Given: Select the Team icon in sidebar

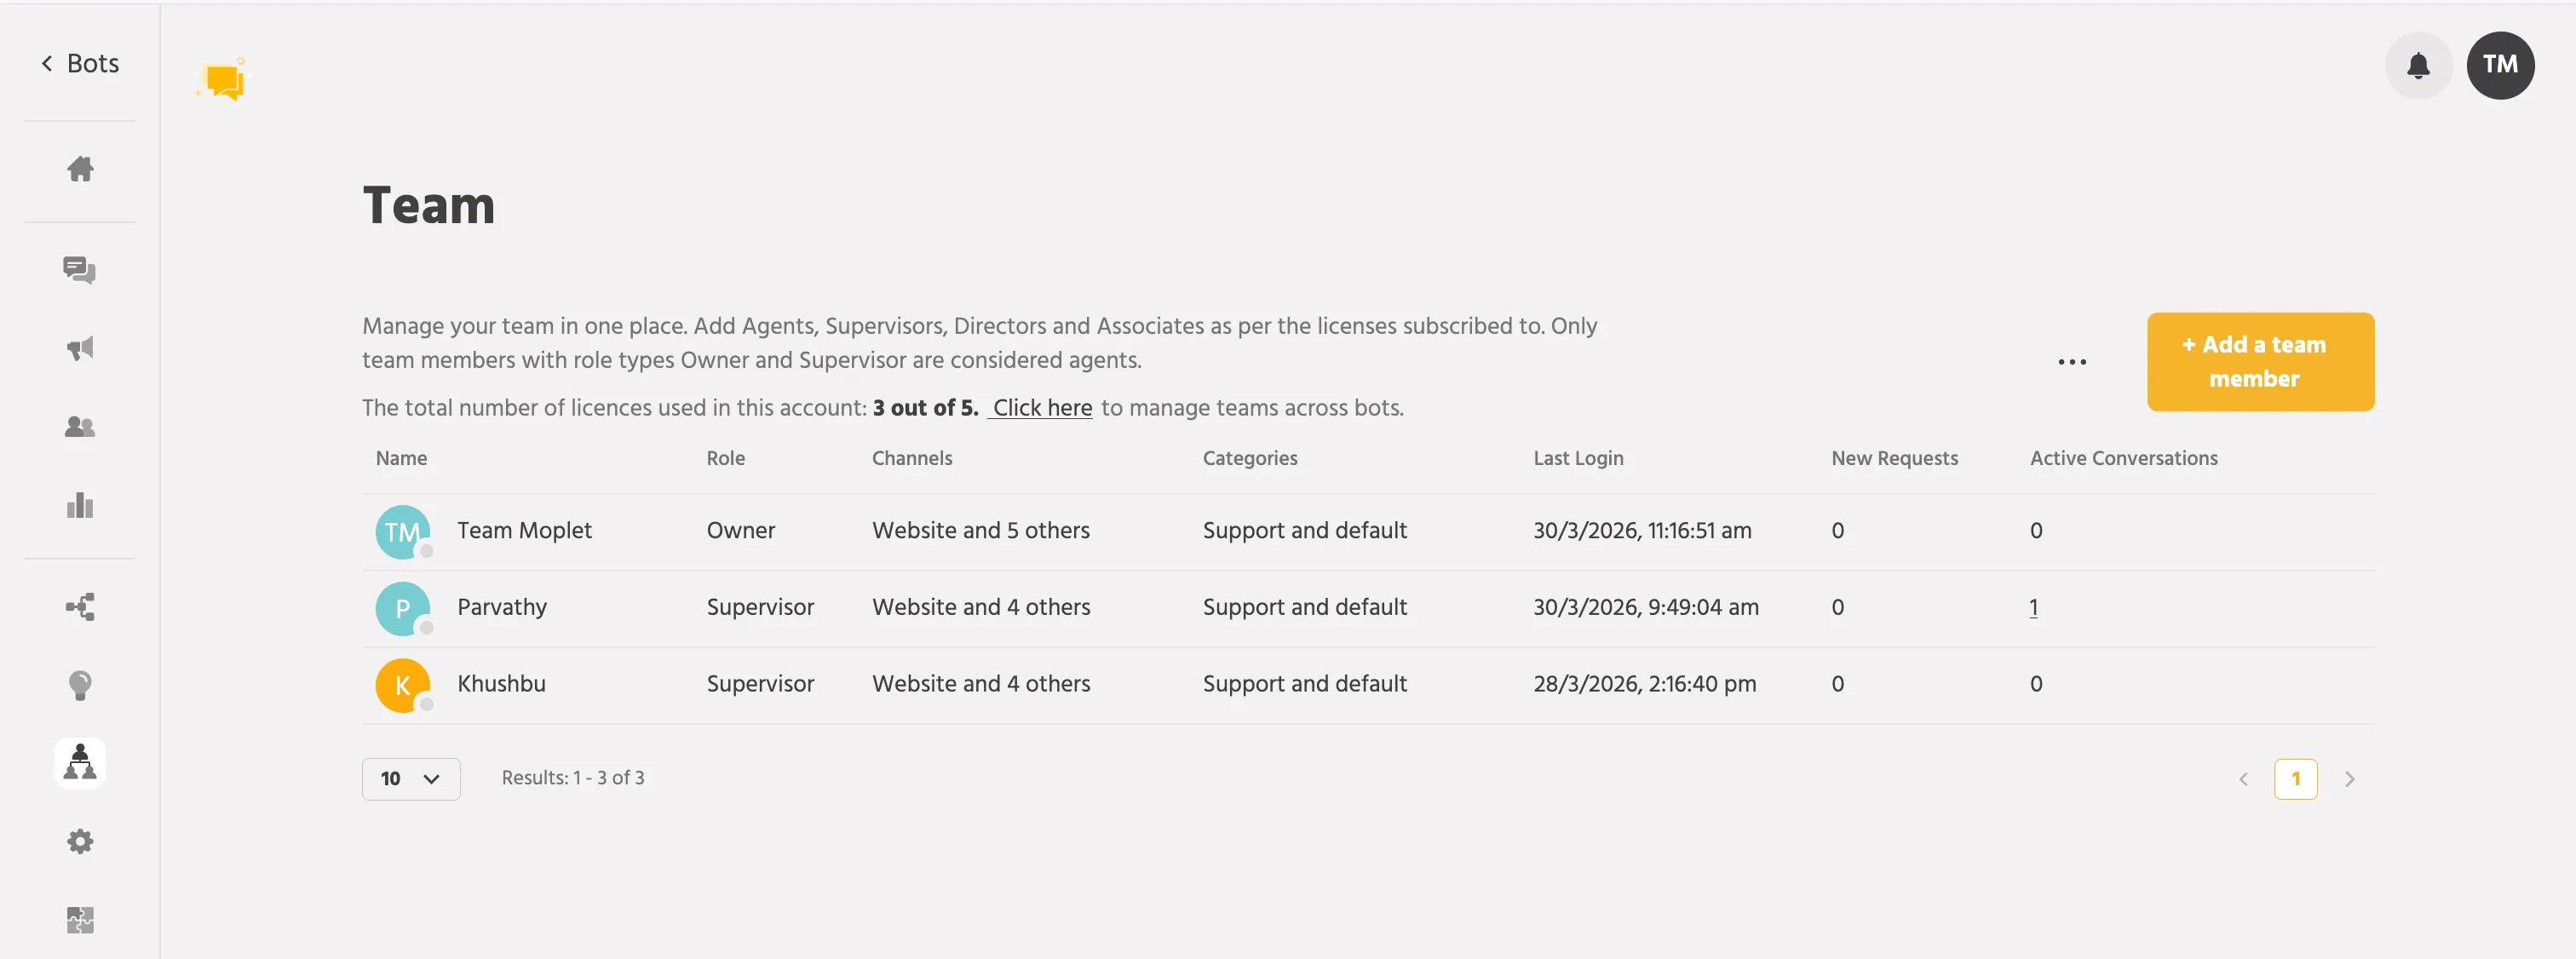Looking at the screenshot, I should pyautogui.click(x=80, y=763).
